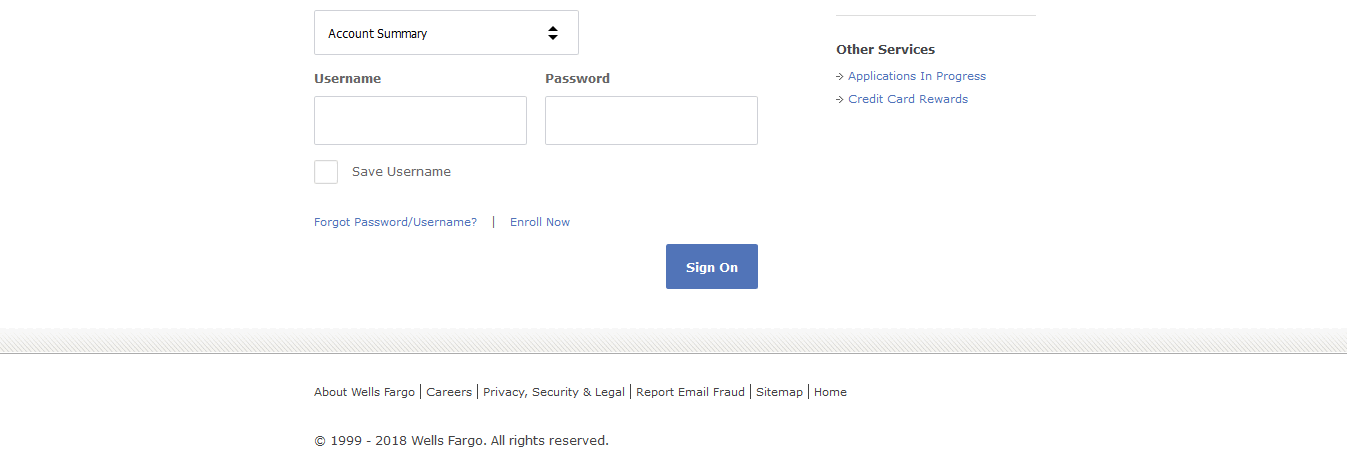The height and width of the screenshot is (459, 1347).
Task: Click the Username input field
Action: pyautogui.click(x=420, y=120)
